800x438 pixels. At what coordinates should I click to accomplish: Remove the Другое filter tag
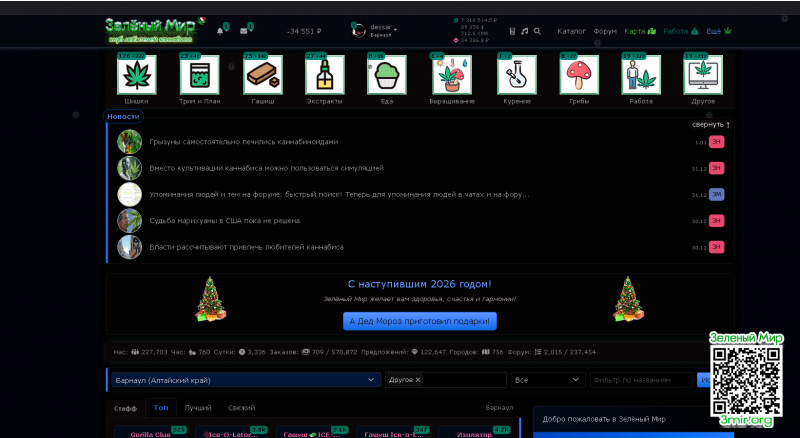pos(418,380)
